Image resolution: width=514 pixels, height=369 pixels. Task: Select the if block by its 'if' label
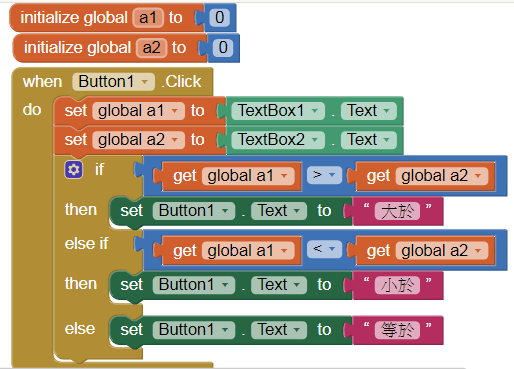click(x=99, y=170)
